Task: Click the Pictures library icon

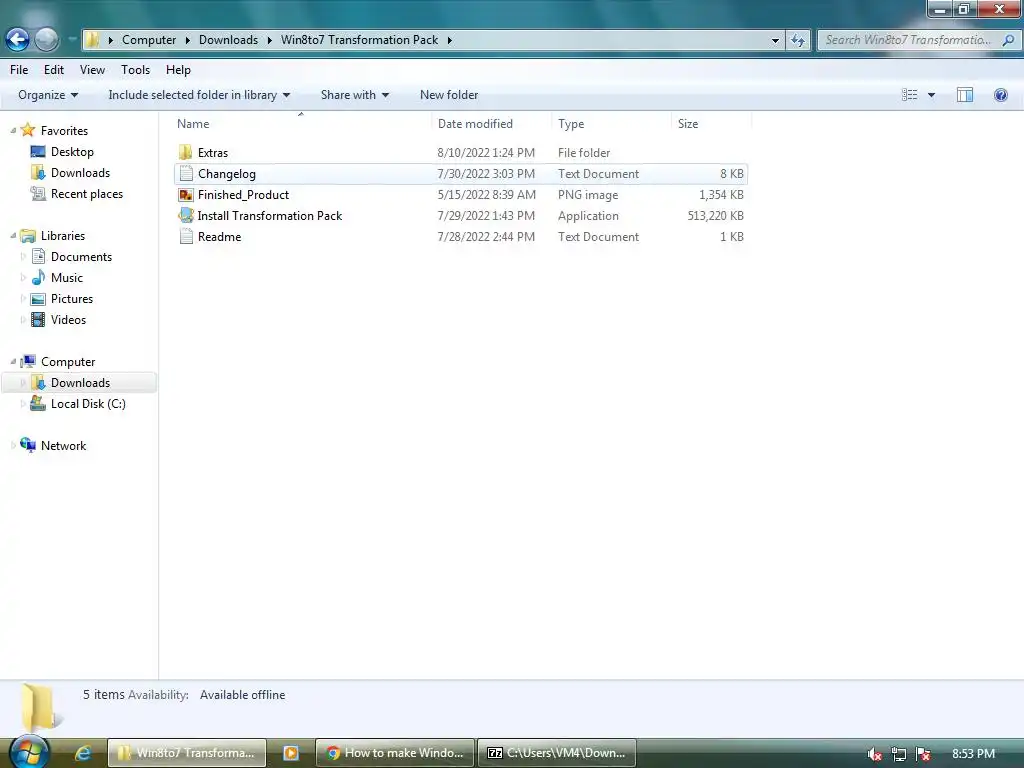Action: coord(39,298)
